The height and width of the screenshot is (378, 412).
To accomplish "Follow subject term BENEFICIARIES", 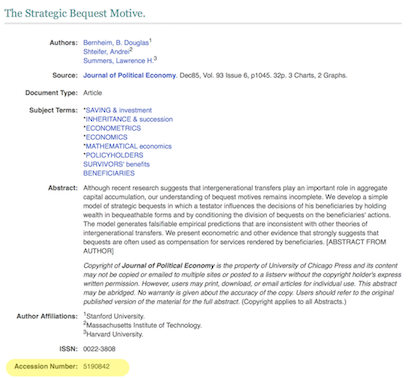I will tap(109, 173).
